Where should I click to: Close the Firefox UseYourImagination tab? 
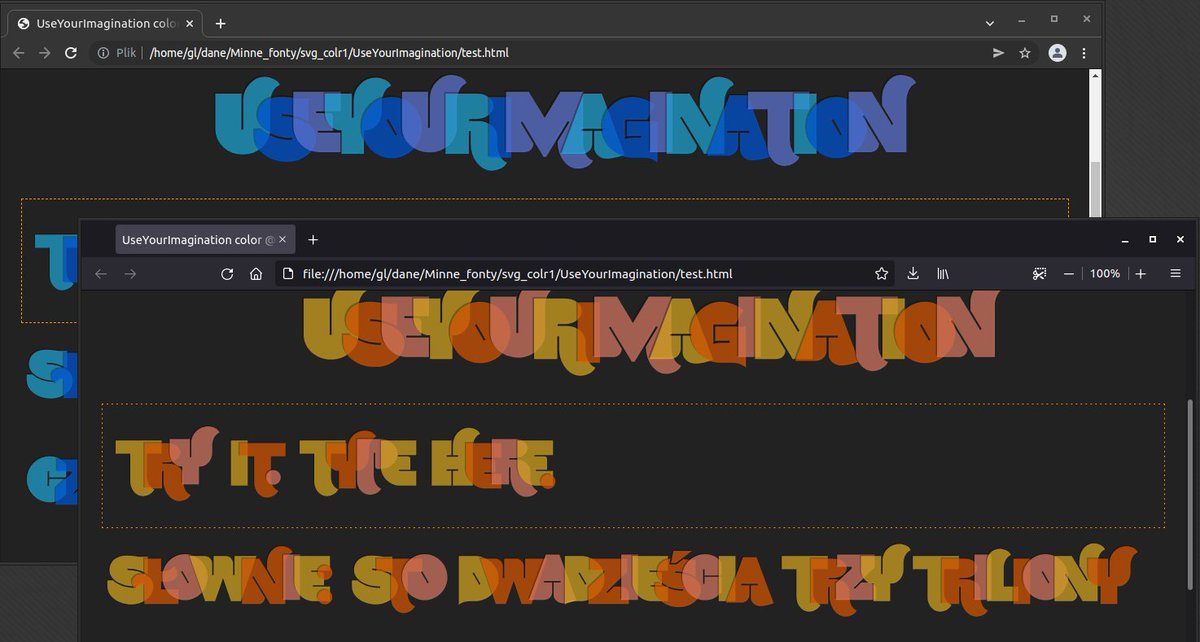283,240
